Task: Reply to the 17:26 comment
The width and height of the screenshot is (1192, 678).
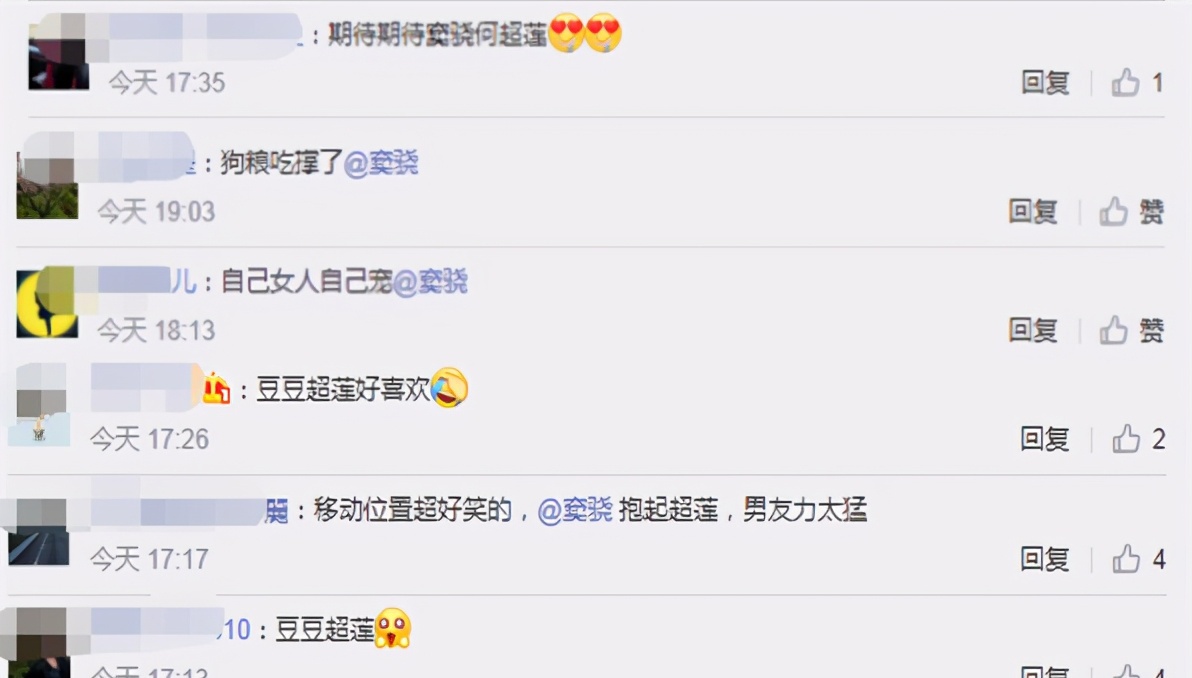Action: click(x=1045, y=439)
